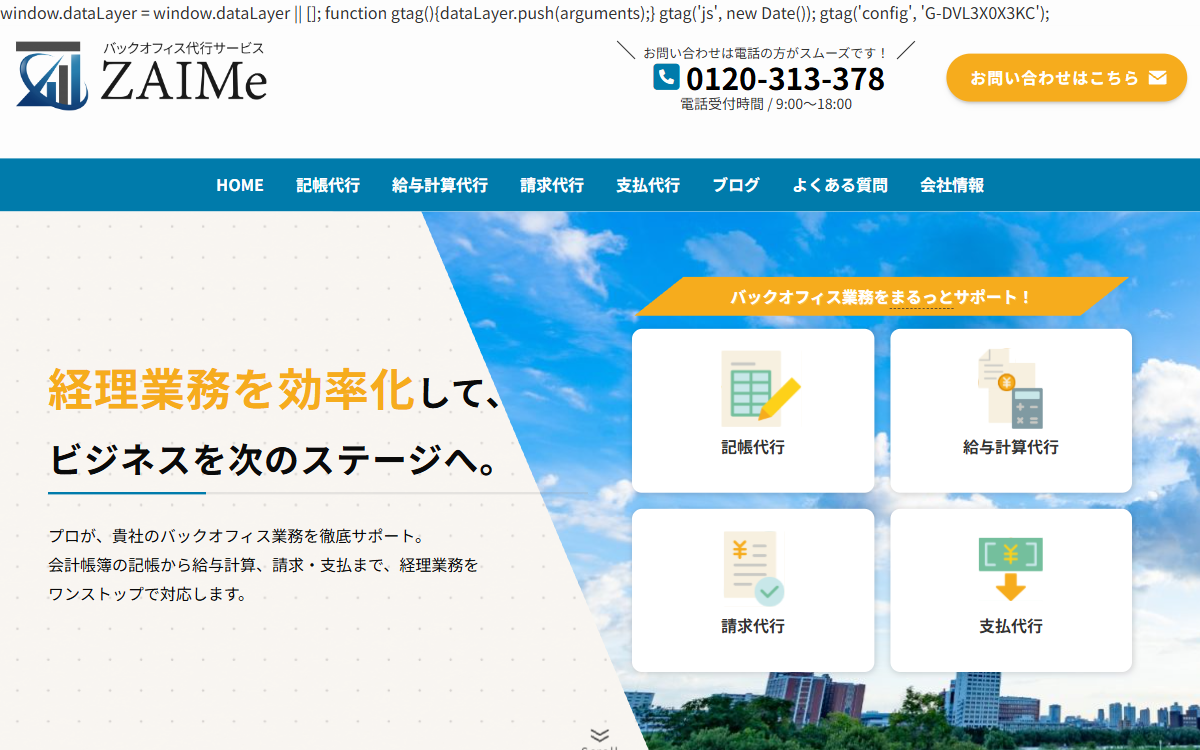Call phone number 0120-313-378
The height and width of the screenshot is (750, 1200).
(x=785, y=78)
